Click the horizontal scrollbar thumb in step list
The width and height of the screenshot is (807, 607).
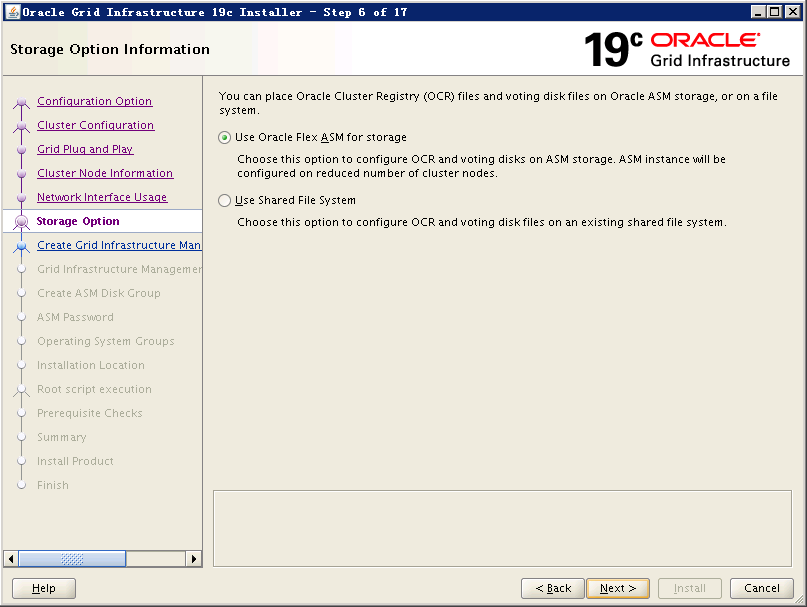[x=72, y=559]
